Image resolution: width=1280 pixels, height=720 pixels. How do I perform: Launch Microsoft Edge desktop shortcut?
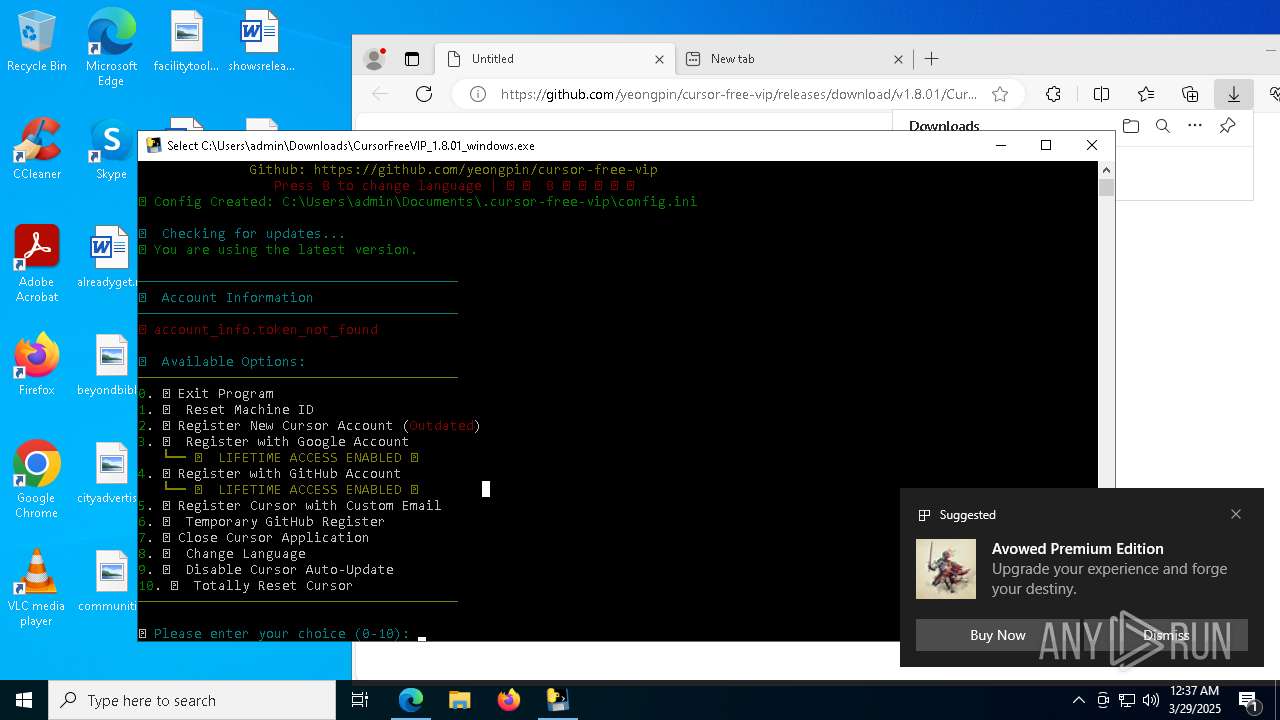tap(111, 47)
